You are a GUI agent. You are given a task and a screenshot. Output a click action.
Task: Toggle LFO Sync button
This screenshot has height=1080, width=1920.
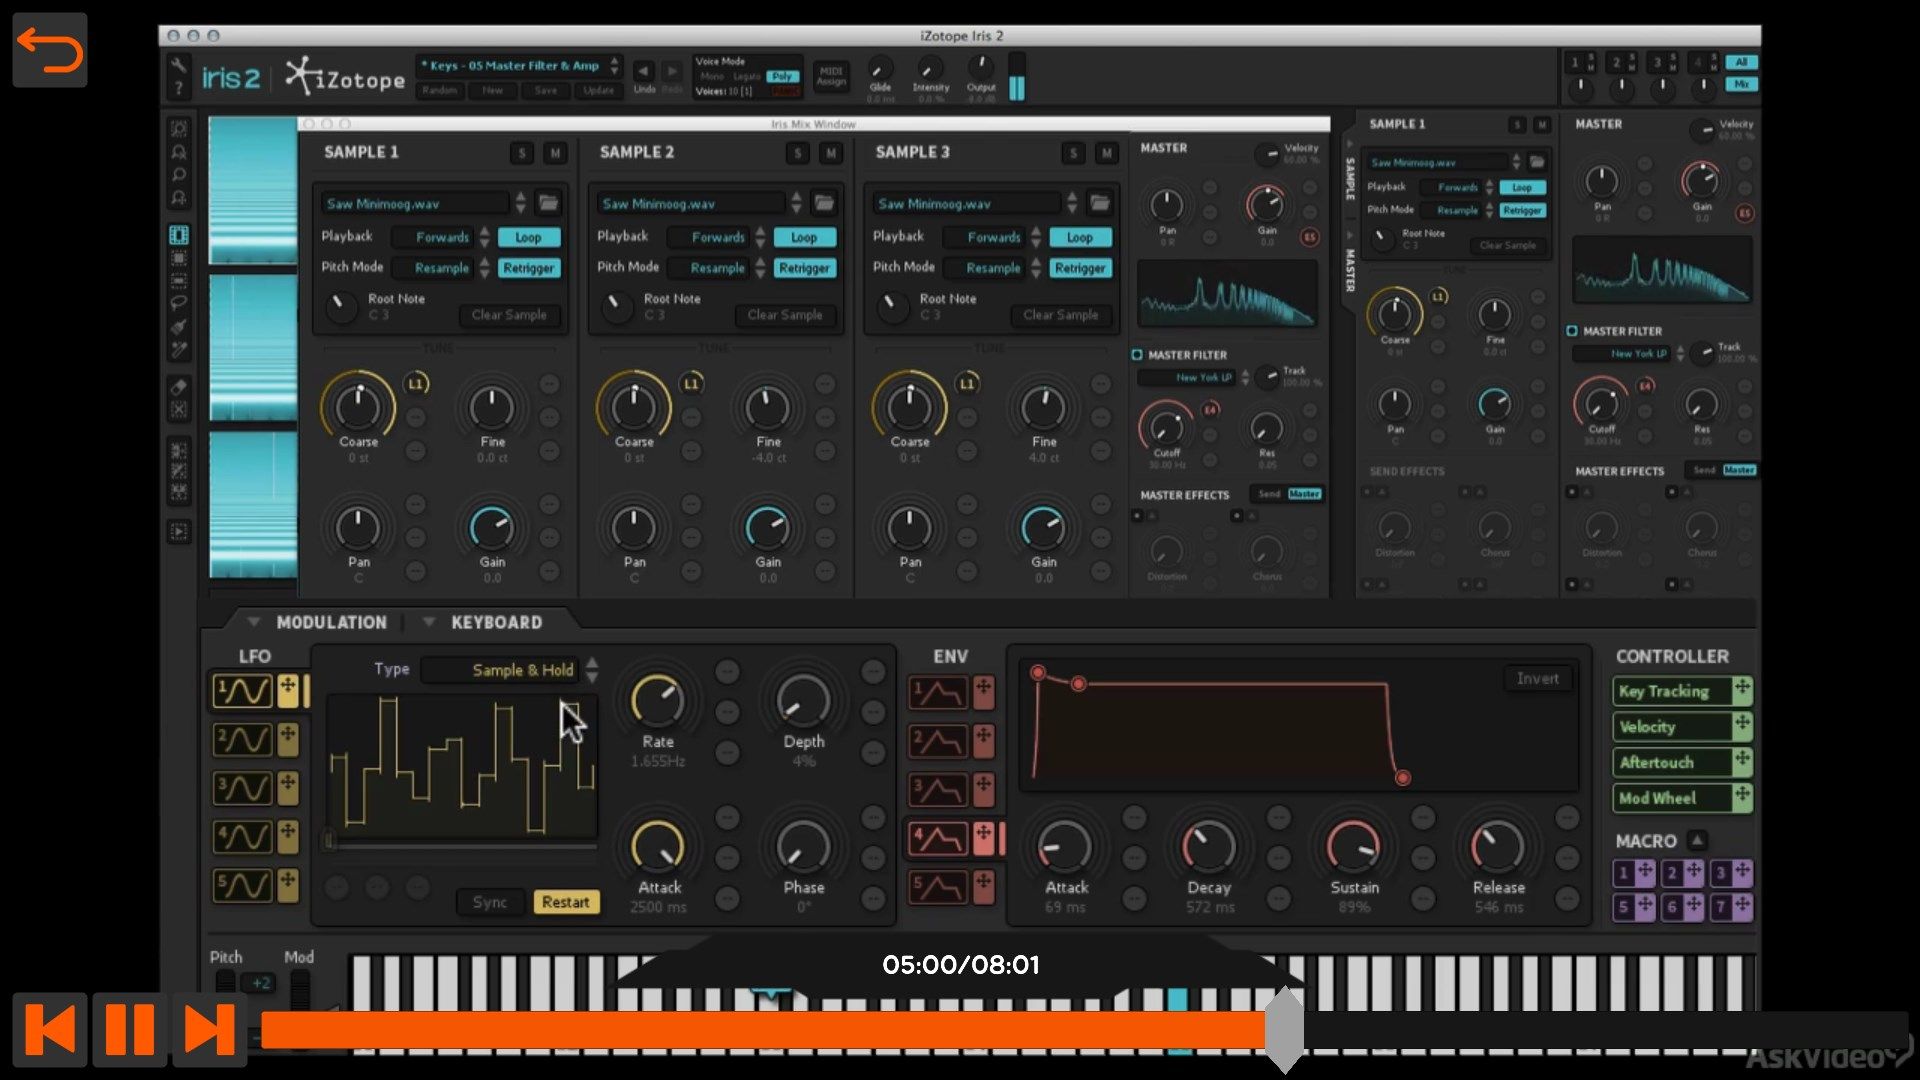pyautogui.click(x=490, y=902)
